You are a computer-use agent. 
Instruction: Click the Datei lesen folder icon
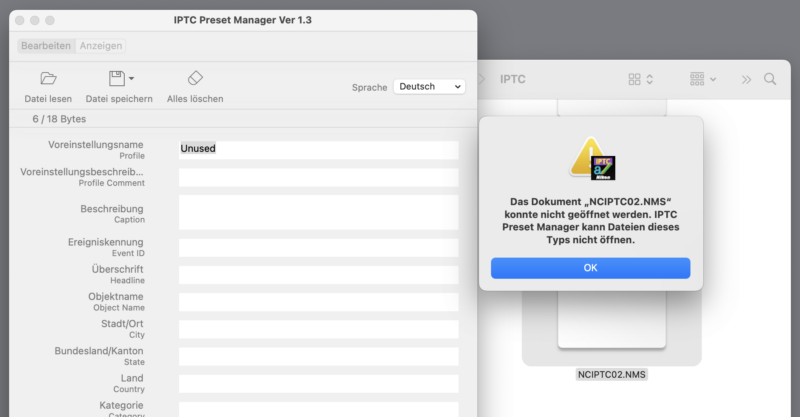(x=47, y=79)
